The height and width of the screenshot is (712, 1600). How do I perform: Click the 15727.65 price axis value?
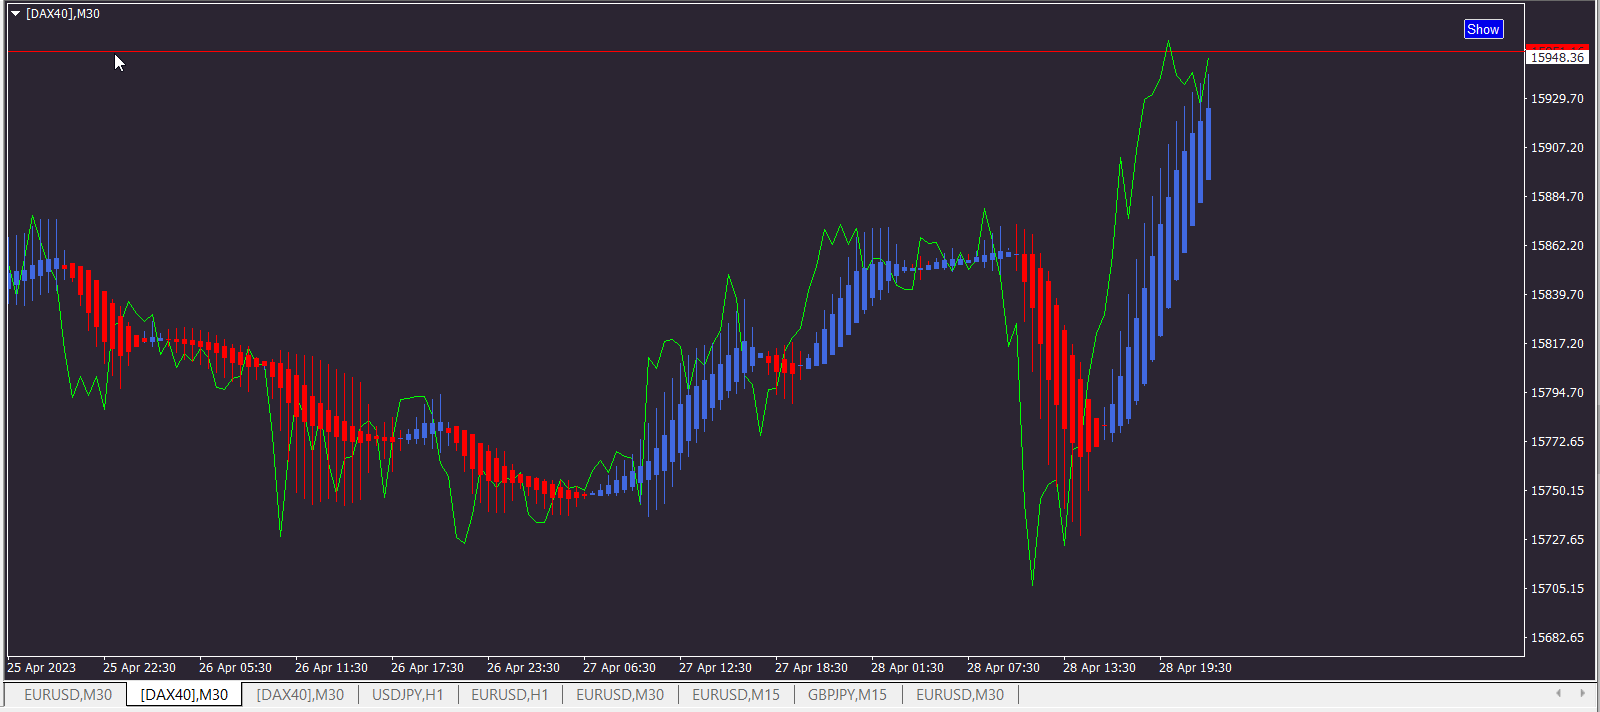1557,539
